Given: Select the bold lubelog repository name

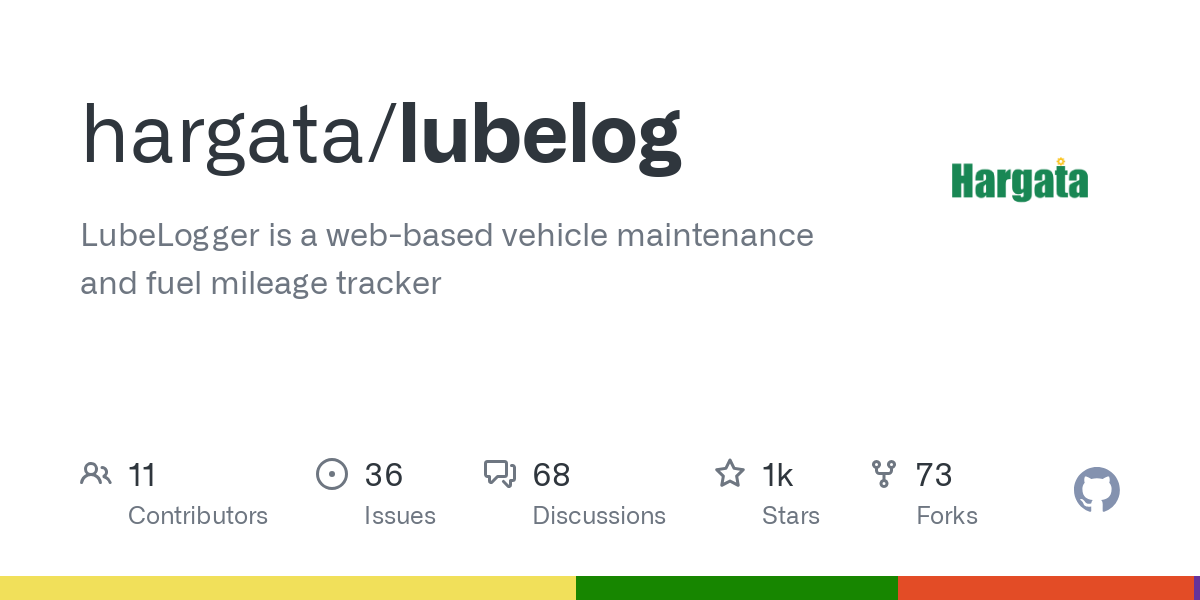Looking at the screenshot, I should coord(541,138).
